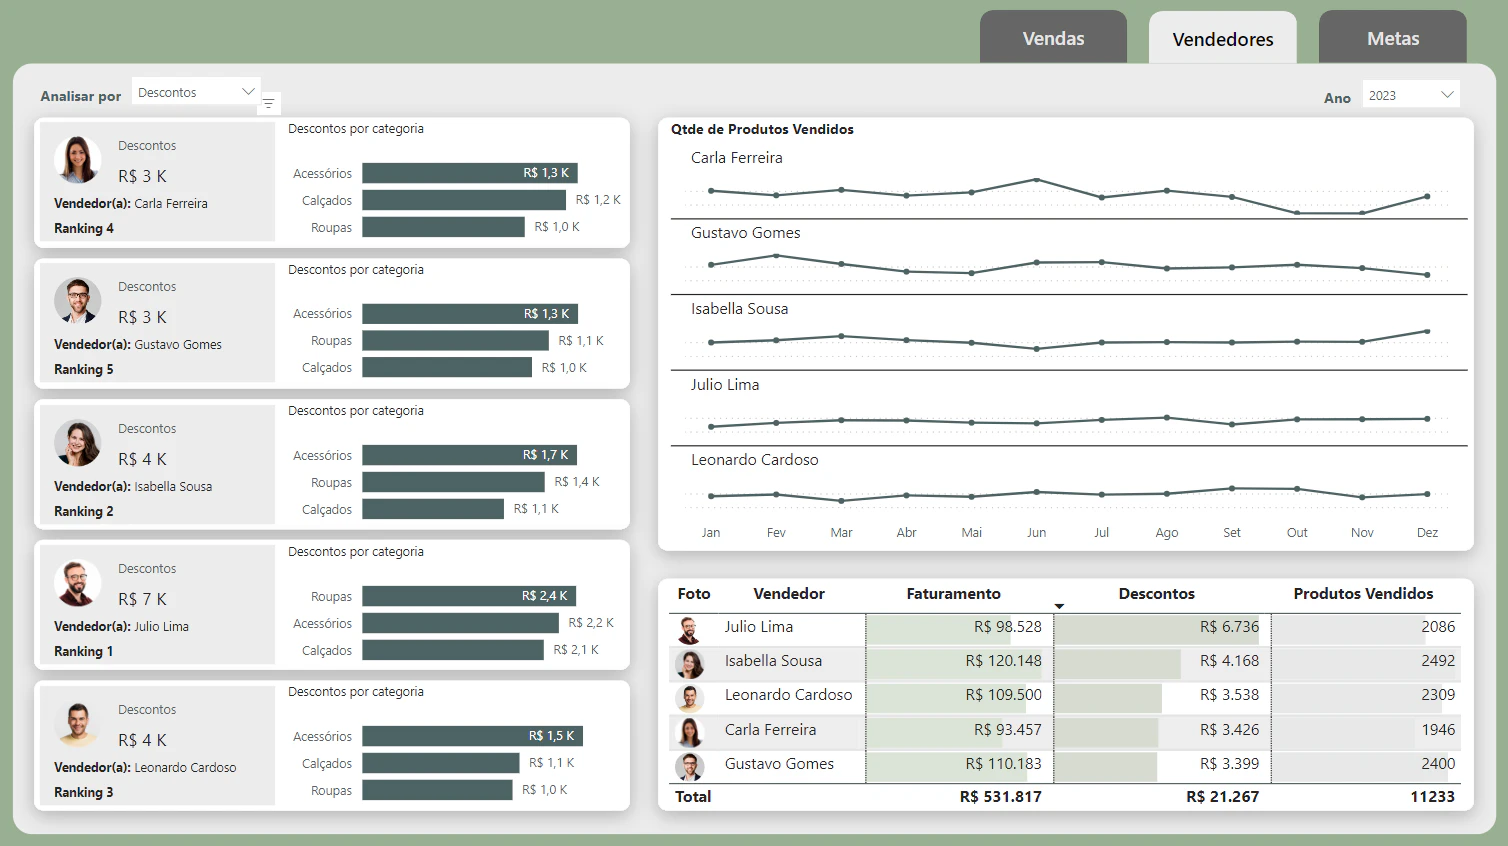Click the Vendedor column header

pos(789,594)
